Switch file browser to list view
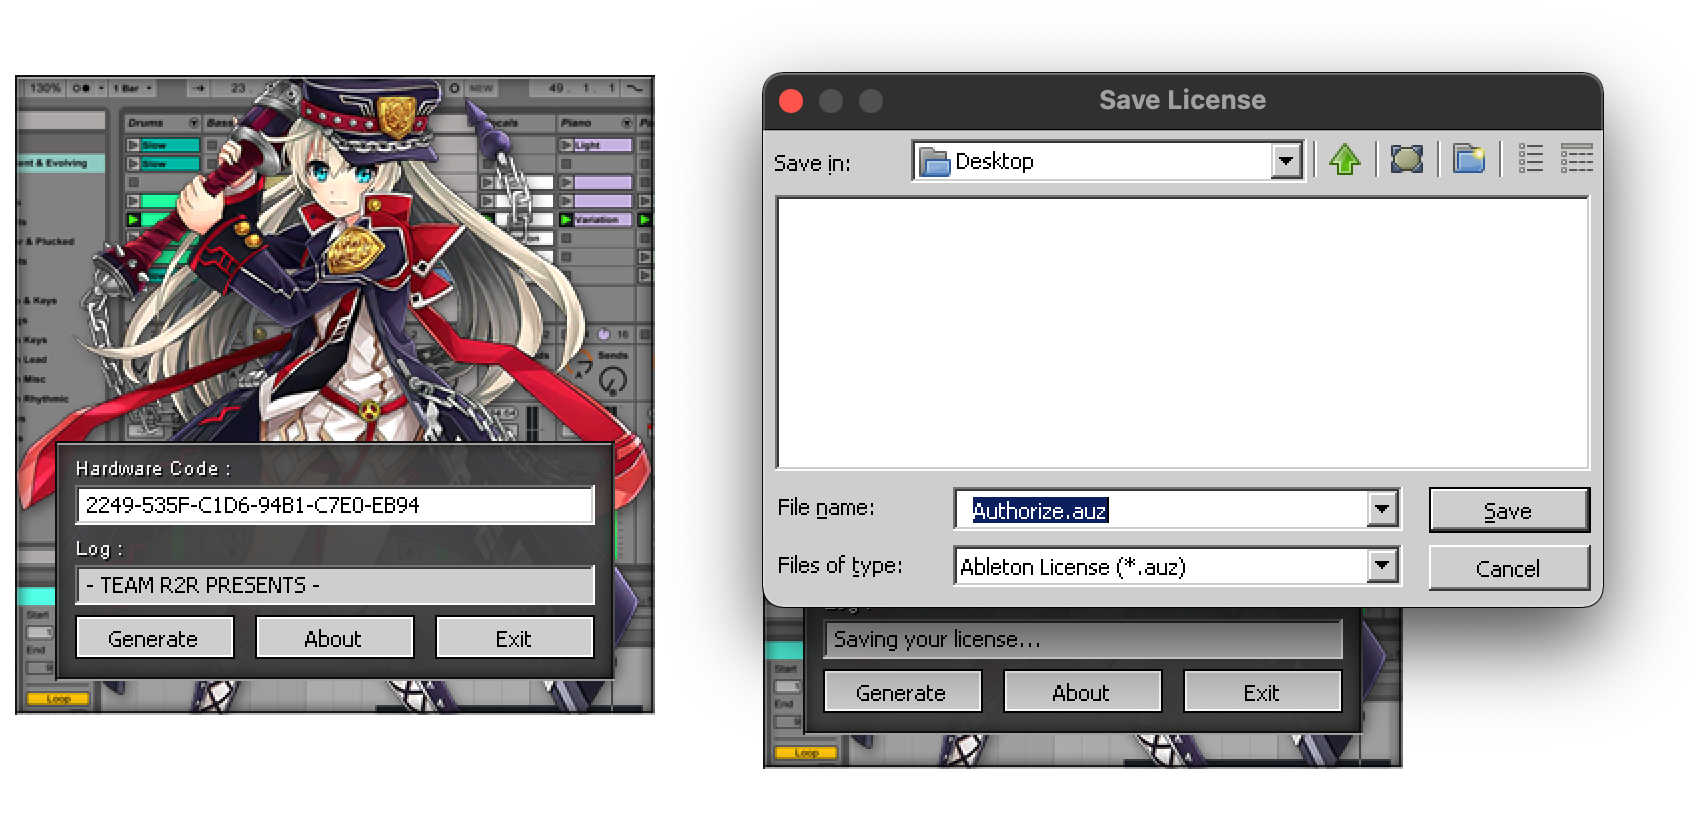The height and width of the screenshot is (834, 1696). coord(1530,159)
